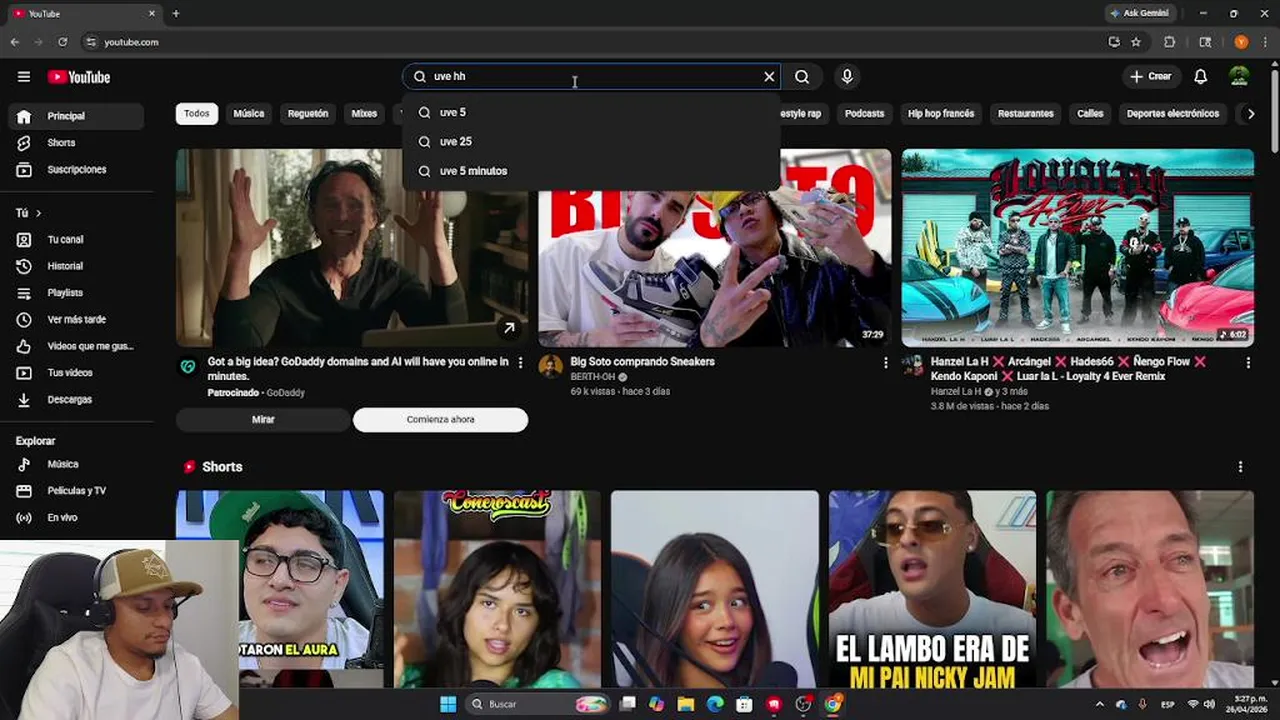Select the Calles filter chip
The height and width of the screenshot is (720, 1280).
(1090, 114)
